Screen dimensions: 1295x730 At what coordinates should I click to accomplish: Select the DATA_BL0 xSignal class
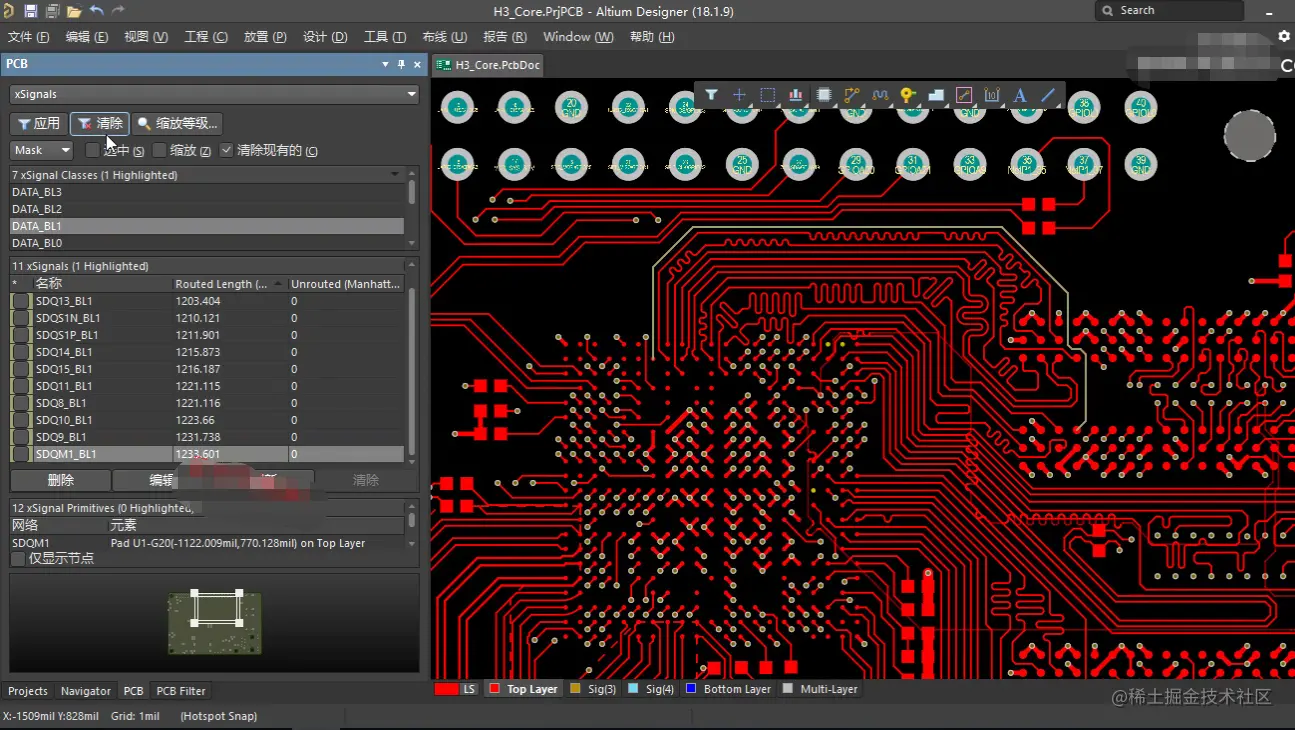click(207, 243)
